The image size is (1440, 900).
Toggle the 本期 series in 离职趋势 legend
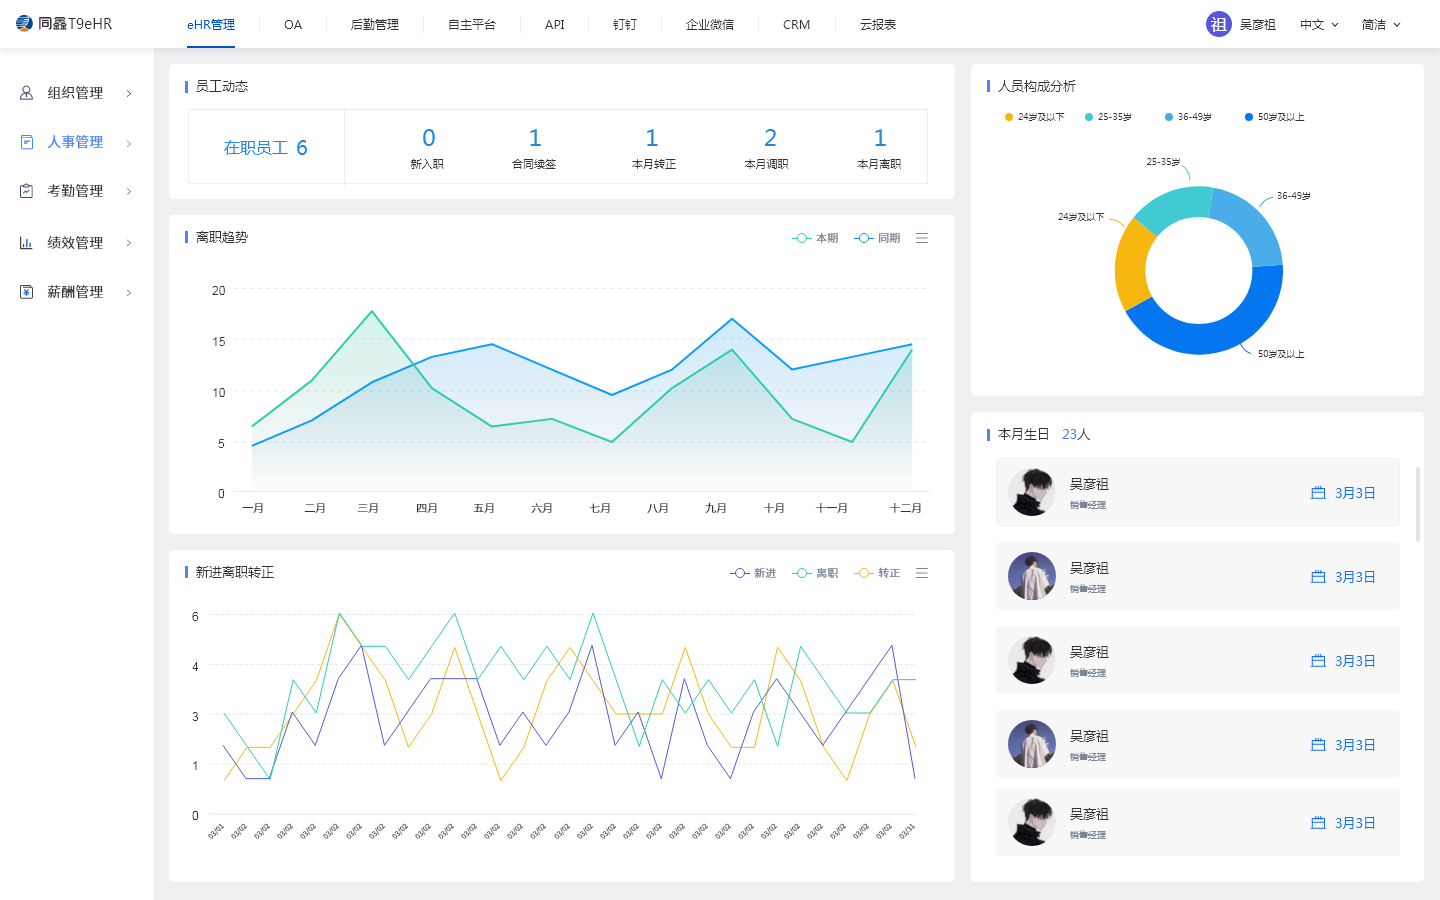pos(815,237)
